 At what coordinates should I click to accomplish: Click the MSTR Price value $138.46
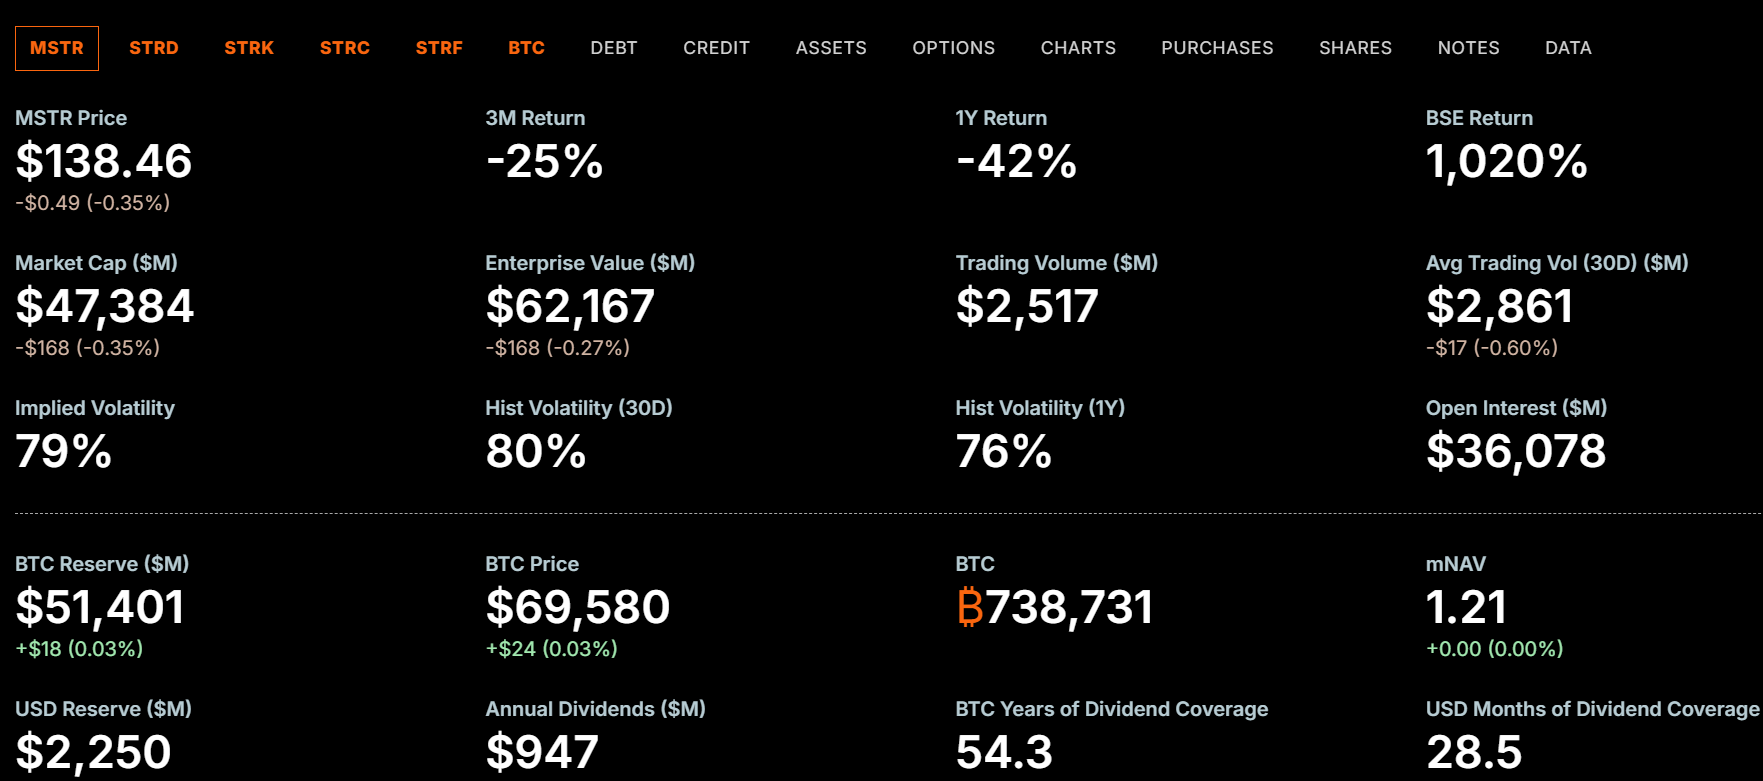pyautogui.click(x=104, y=162)
